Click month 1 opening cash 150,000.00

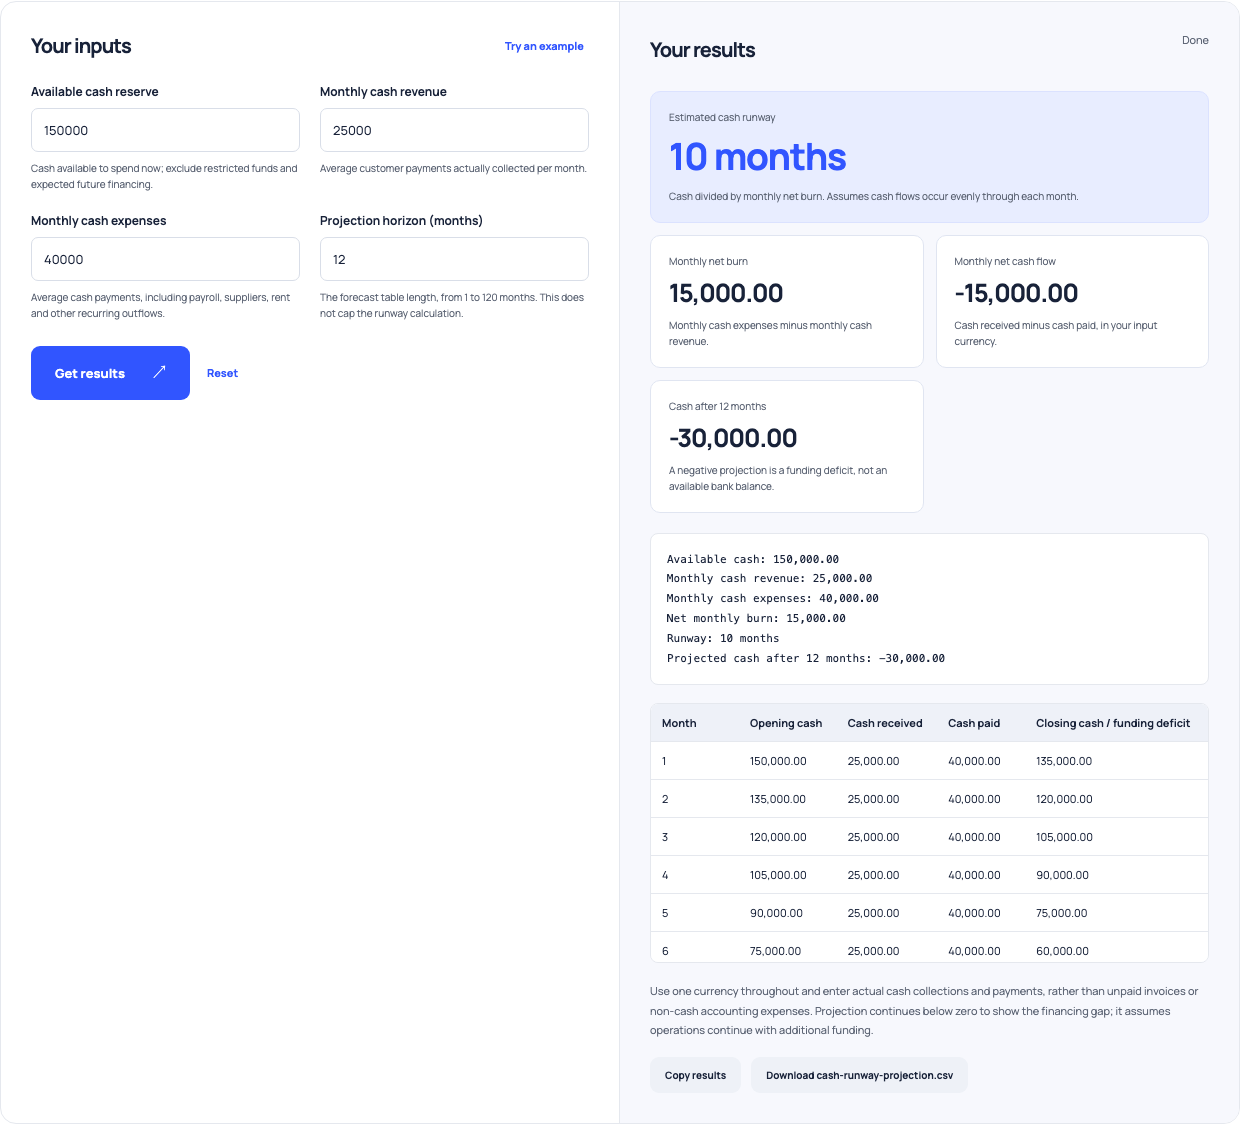click(778, 761)
